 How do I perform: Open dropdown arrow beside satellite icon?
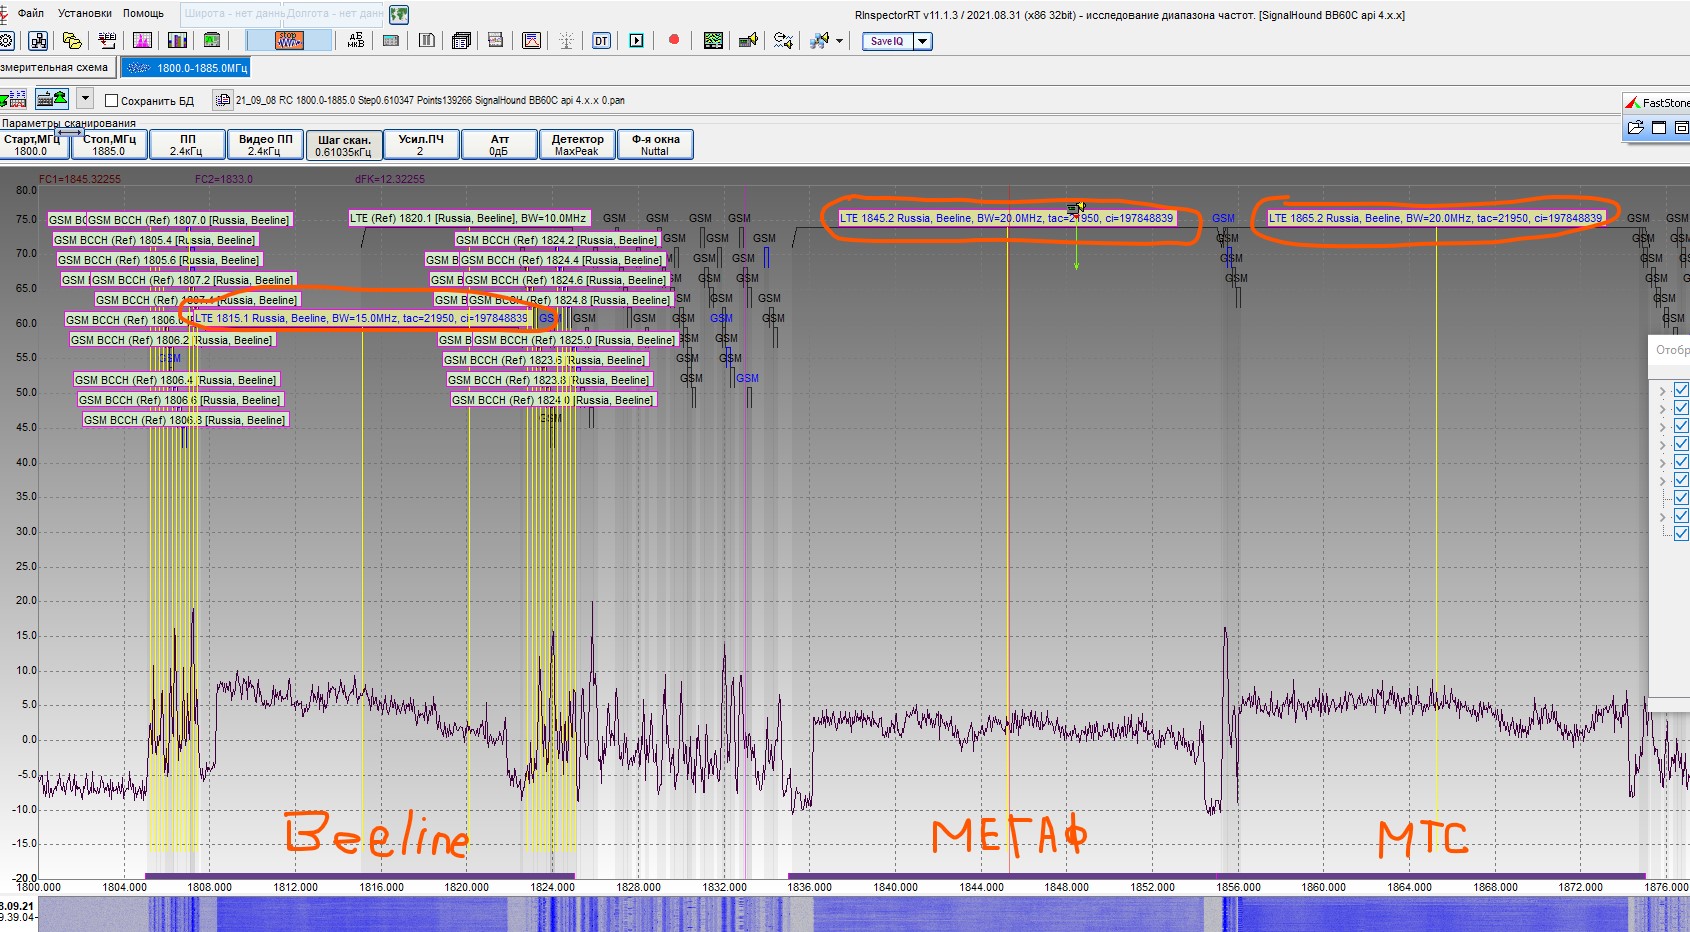(x=839, y=41)
